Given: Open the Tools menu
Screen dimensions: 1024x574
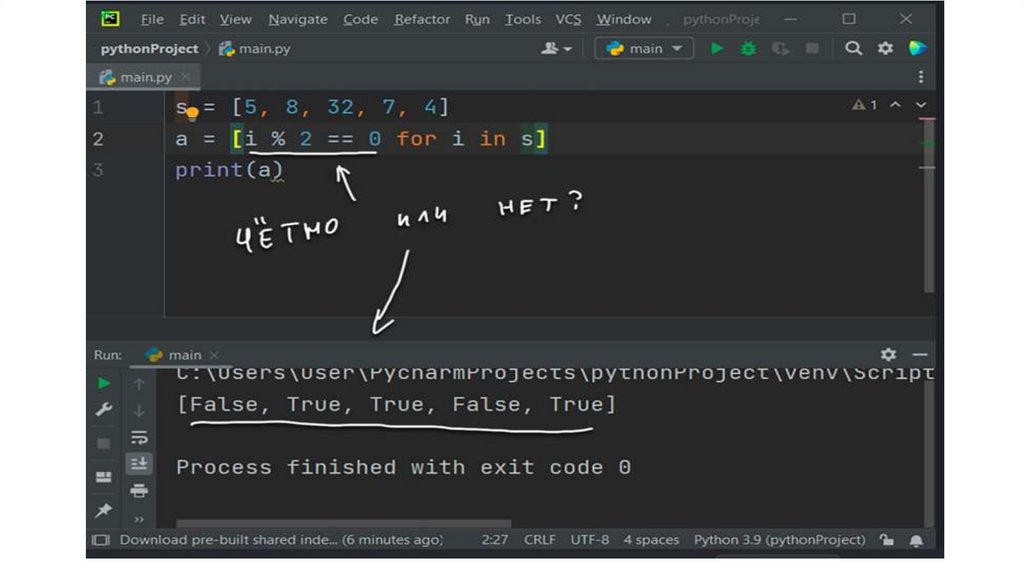Looking at the screenshot, I should [x=522, y=20].
